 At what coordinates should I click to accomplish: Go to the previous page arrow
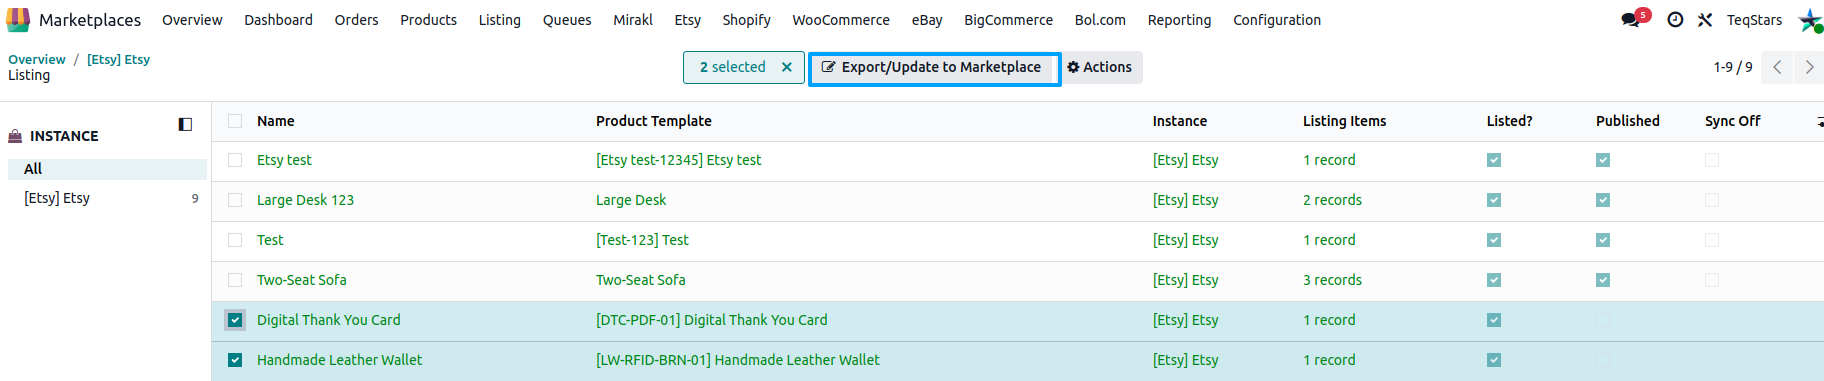1777,67
